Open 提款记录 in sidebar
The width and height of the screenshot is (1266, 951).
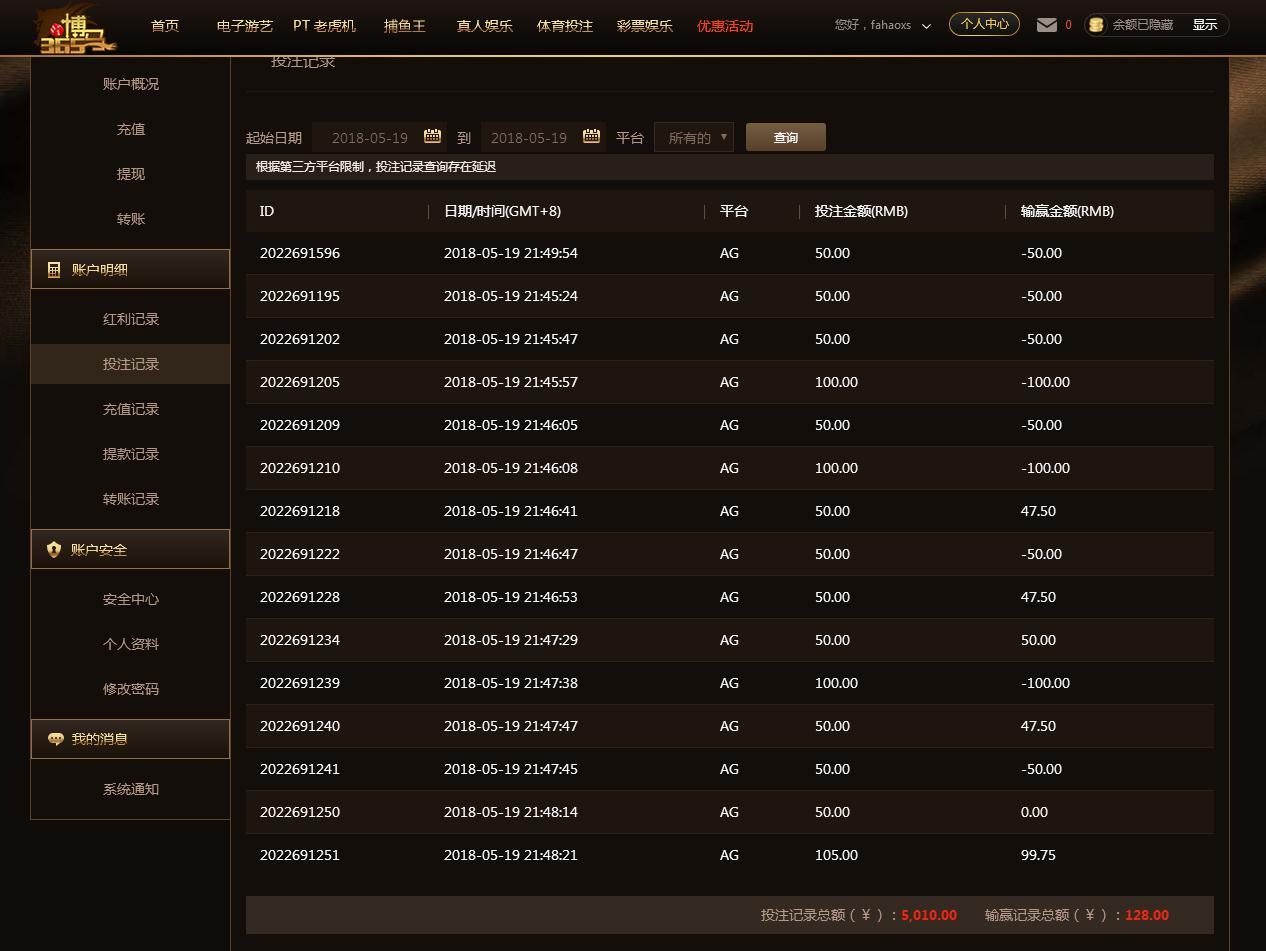click(x=131, y=454)
